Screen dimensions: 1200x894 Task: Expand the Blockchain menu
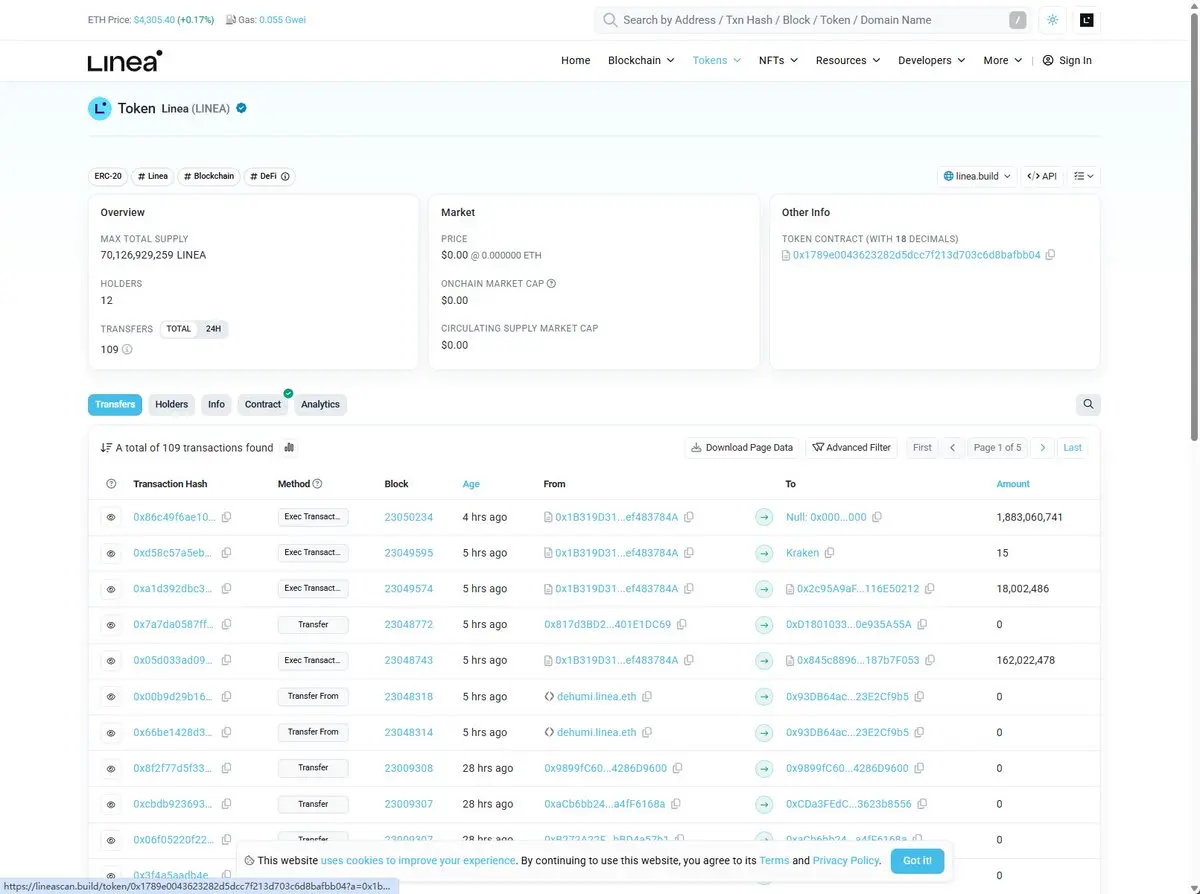(x=641, y=61)
